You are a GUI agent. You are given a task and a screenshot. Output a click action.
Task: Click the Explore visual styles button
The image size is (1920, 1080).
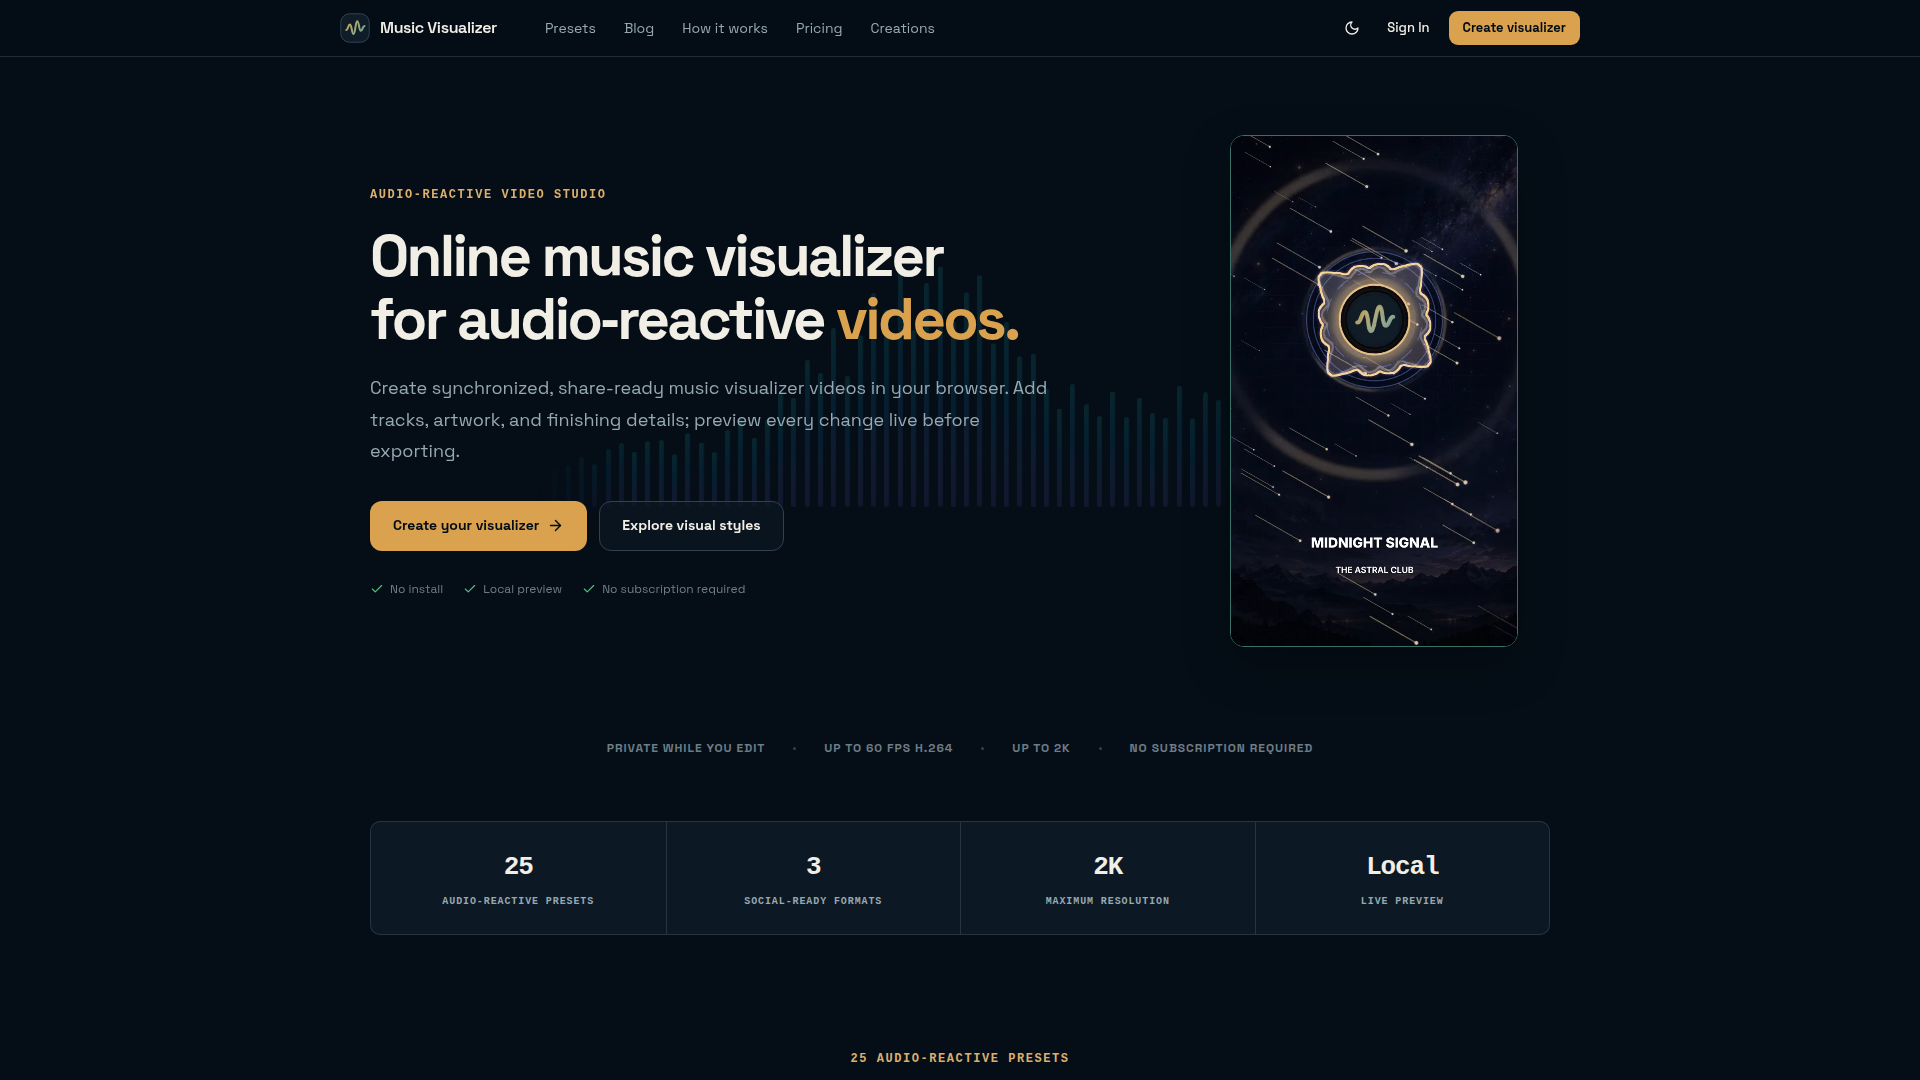(x=691, y=526)
